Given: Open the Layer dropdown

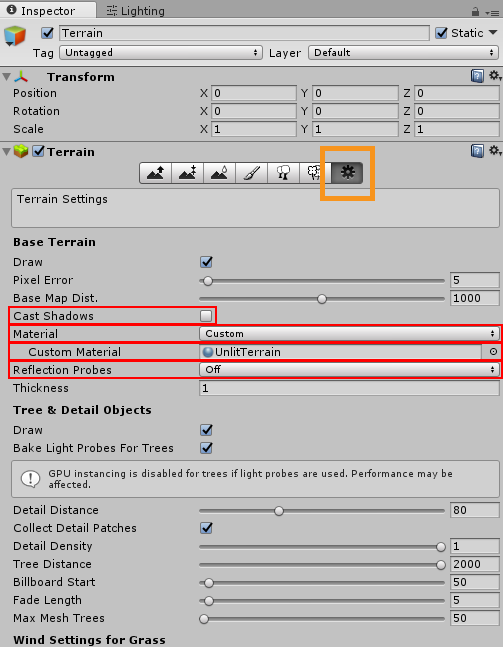Looking at the screenshot, I should click(x=404, y=53).
